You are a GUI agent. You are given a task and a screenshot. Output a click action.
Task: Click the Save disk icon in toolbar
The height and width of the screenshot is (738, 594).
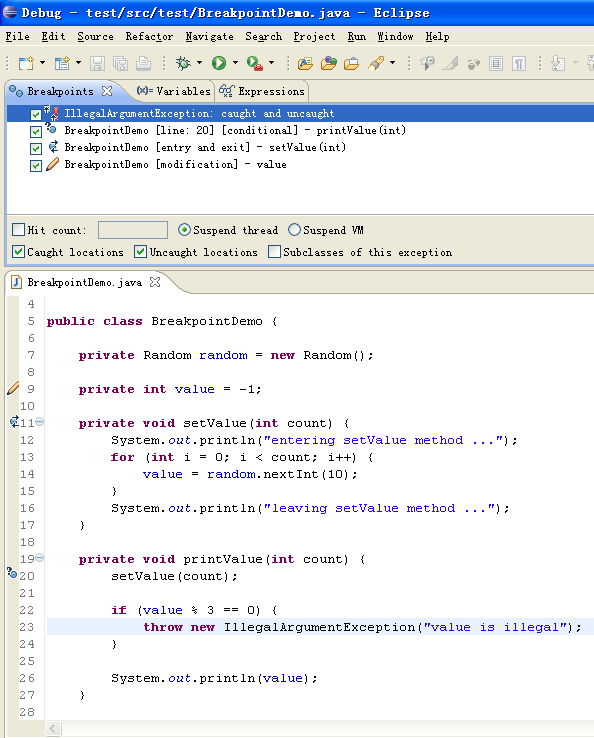97,63
